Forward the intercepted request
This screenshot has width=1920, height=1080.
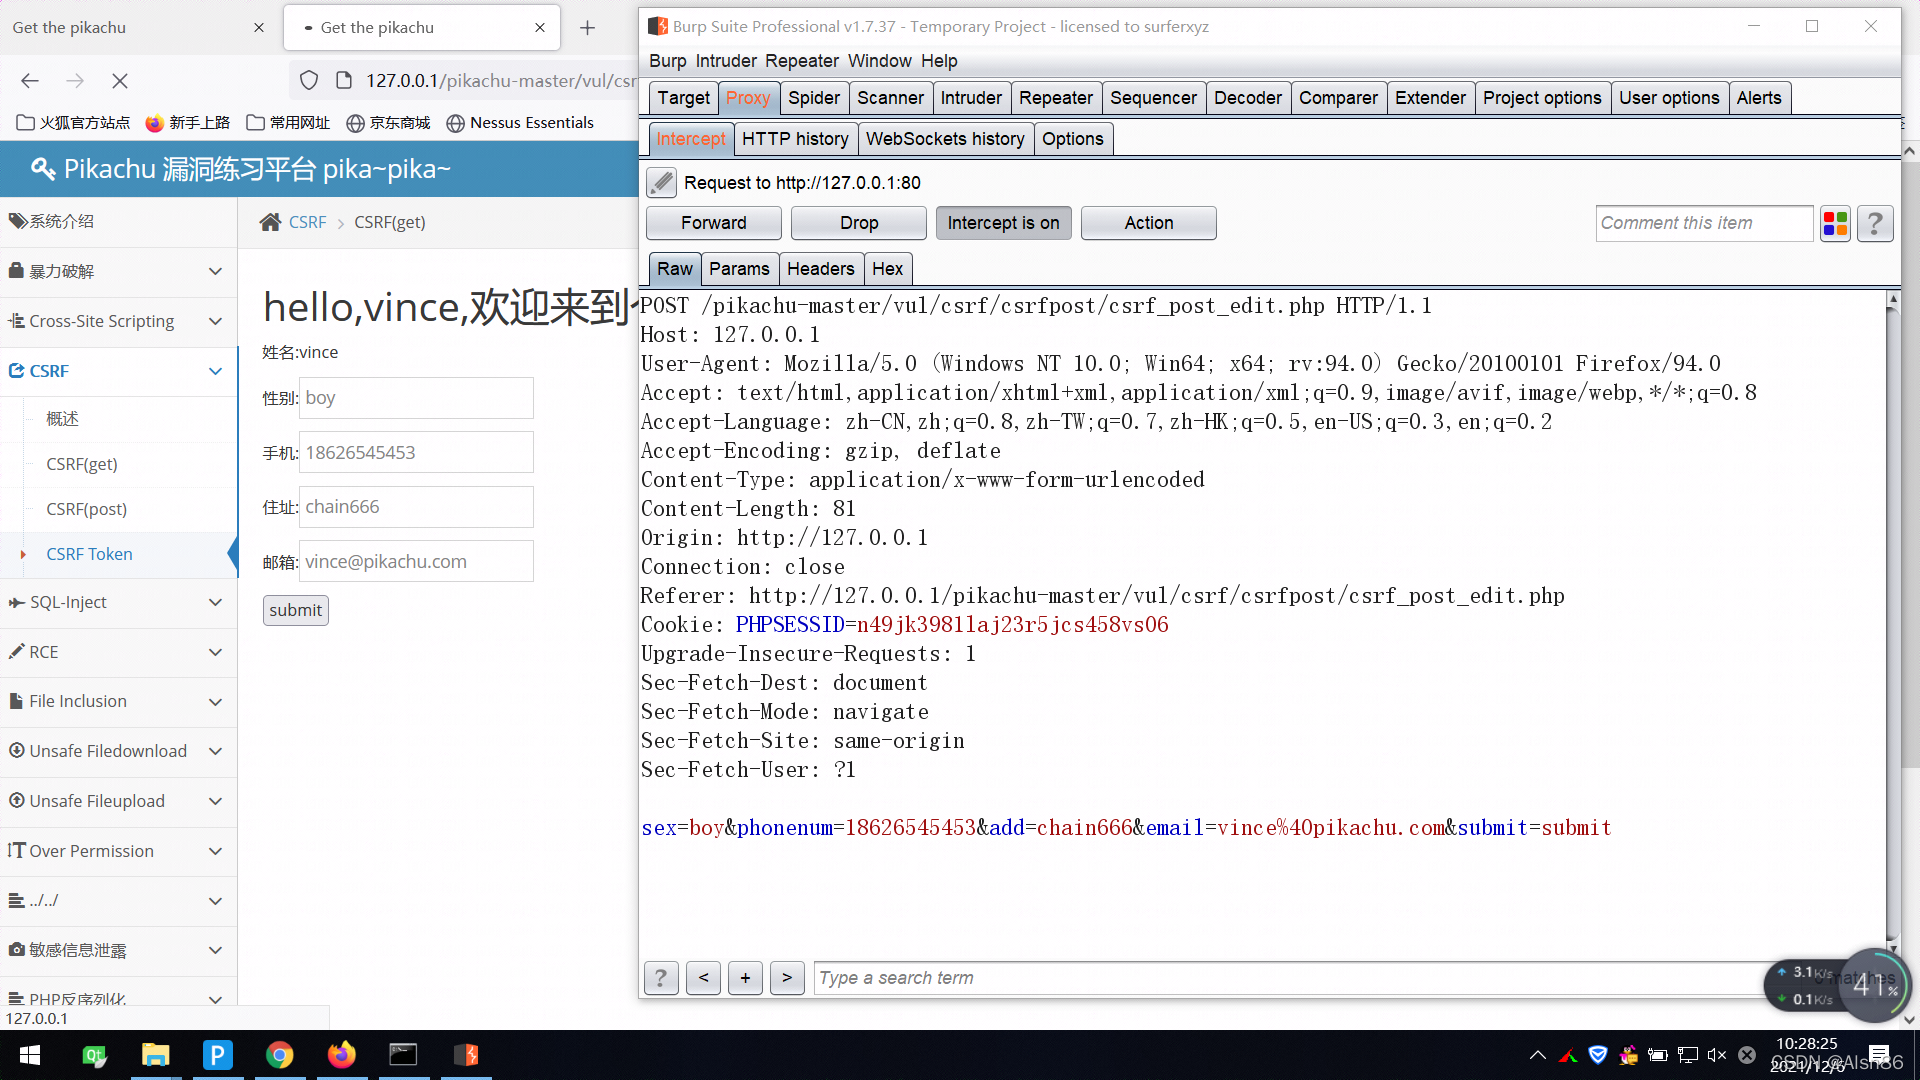714,223
